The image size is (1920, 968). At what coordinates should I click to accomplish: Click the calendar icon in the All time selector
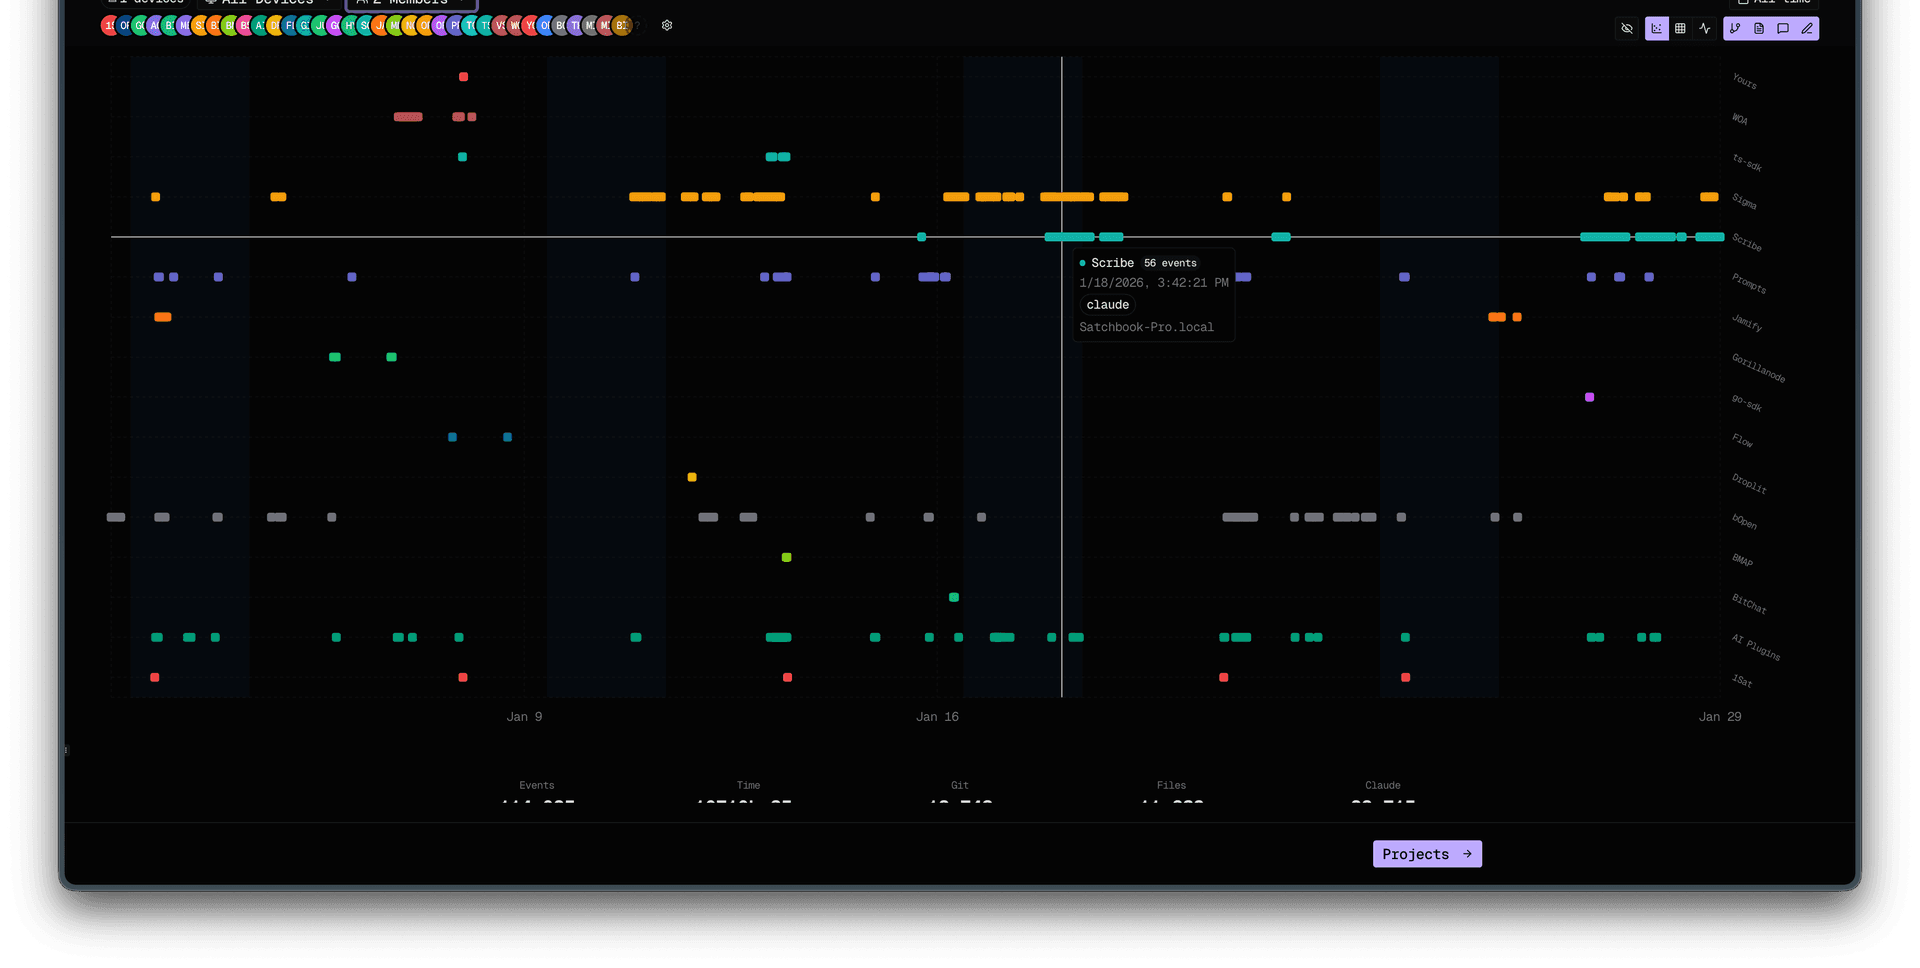coord(1741,2)
